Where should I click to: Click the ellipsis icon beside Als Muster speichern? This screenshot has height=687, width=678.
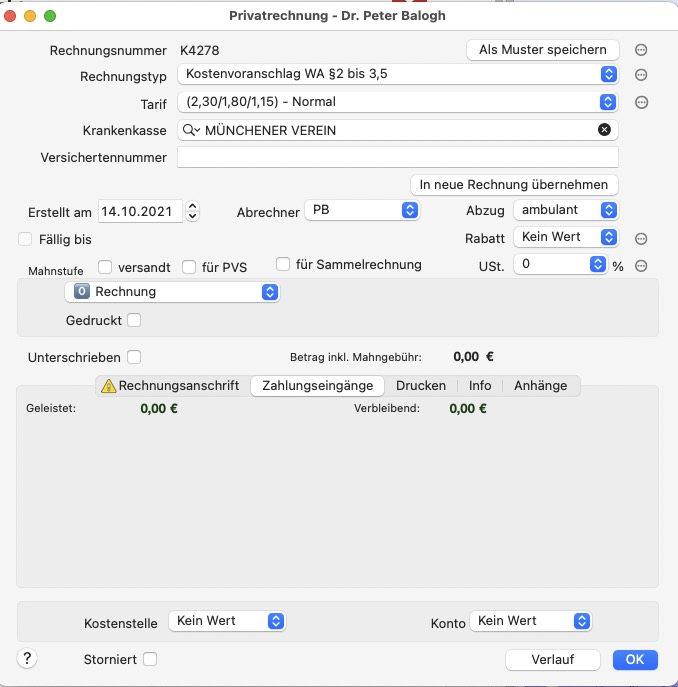coord(641,50)
